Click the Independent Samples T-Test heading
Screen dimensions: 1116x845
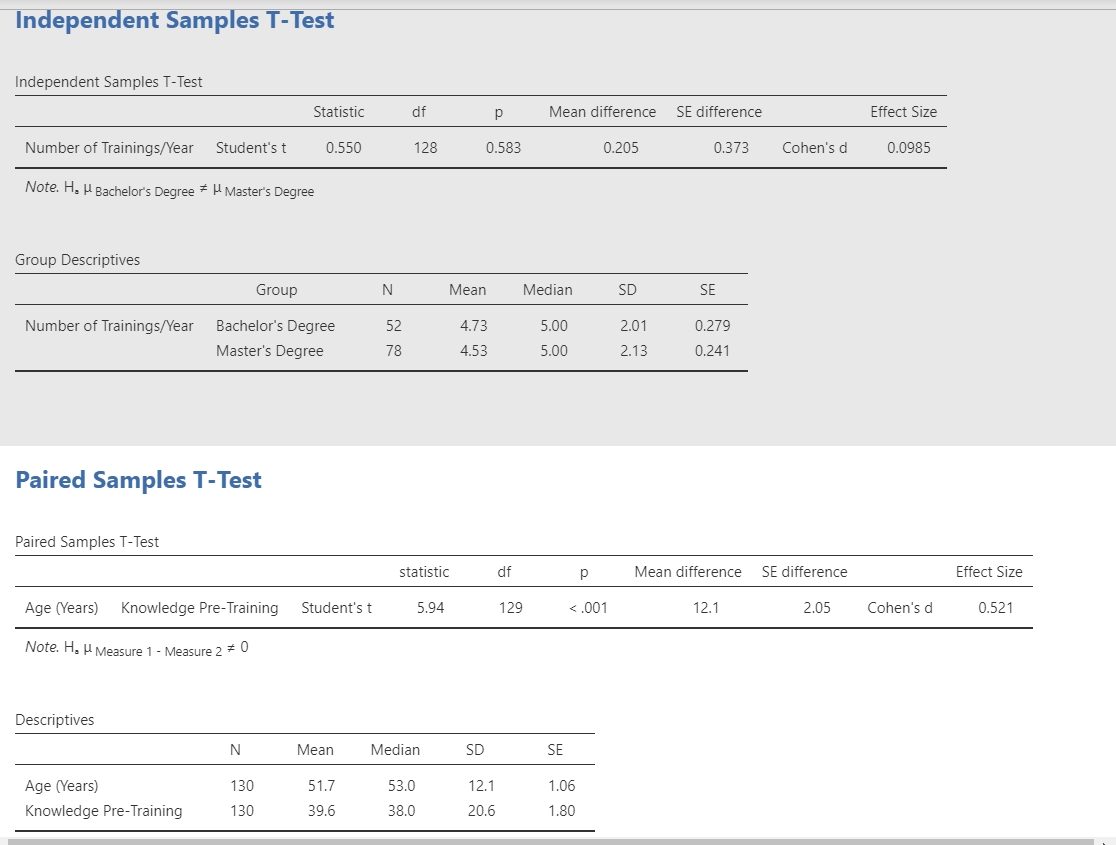click(175, 20)
